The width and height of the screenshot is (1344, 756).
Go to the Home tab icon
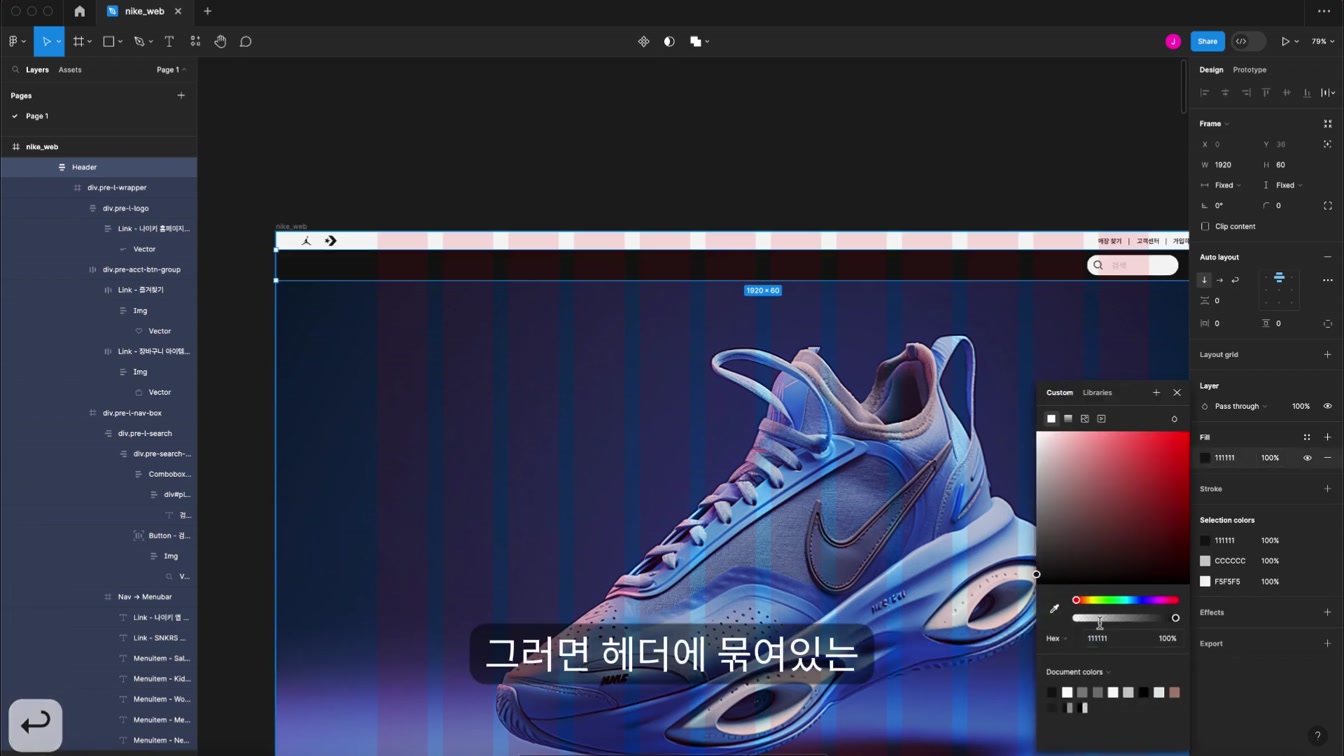tap(80, 11)
